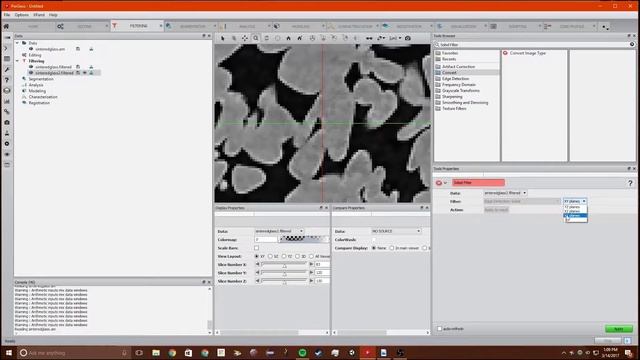Image resolution: width=640 pixels, height=360 pixels.
Task: Open File Explorer from the taskbar
Action: (156, 353)
